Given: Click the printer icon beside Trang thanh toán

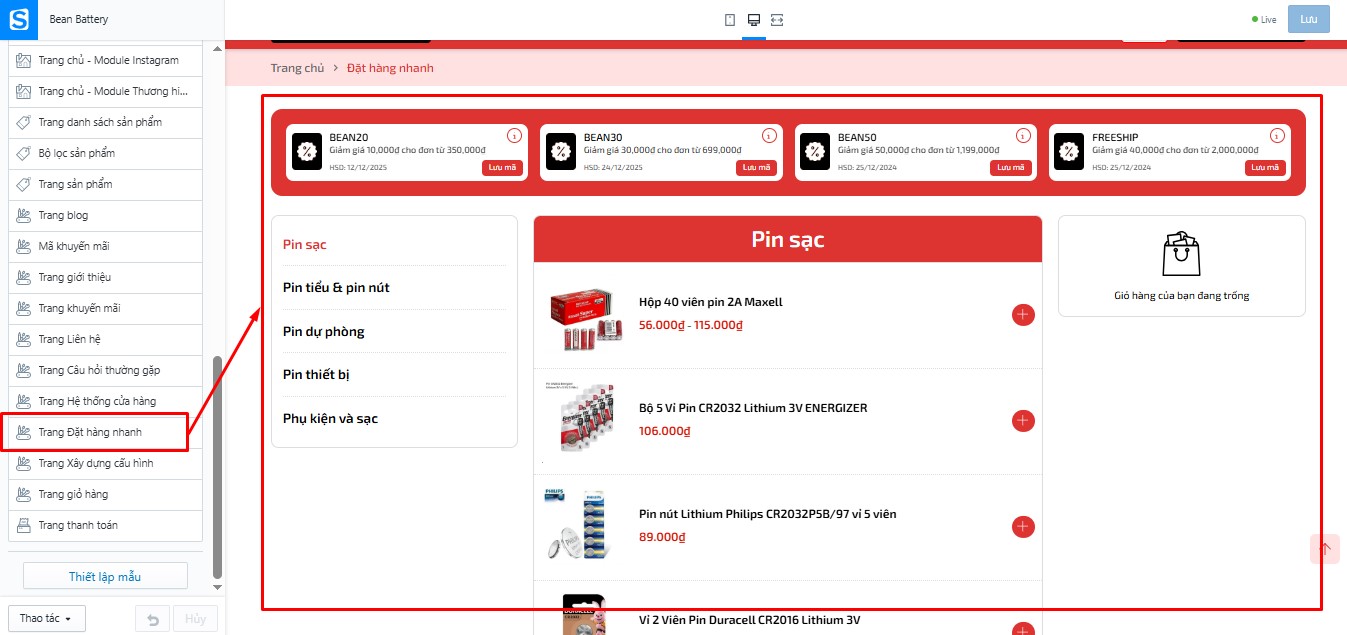Looking at the screenshot, I should (x=25, y=525).
